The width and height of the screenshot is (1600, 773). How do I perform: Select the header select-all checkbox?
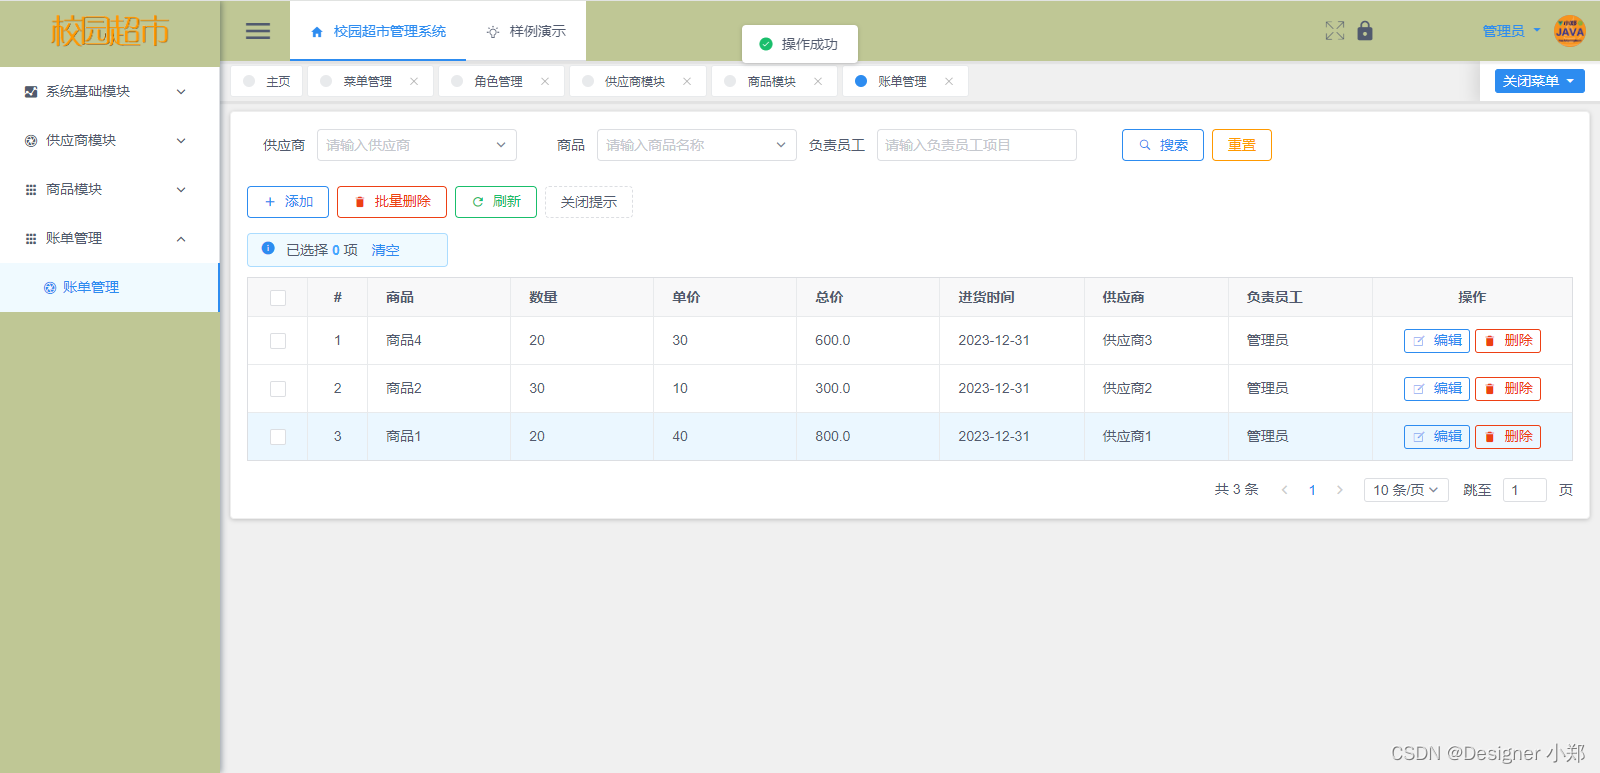pos(278,297)
